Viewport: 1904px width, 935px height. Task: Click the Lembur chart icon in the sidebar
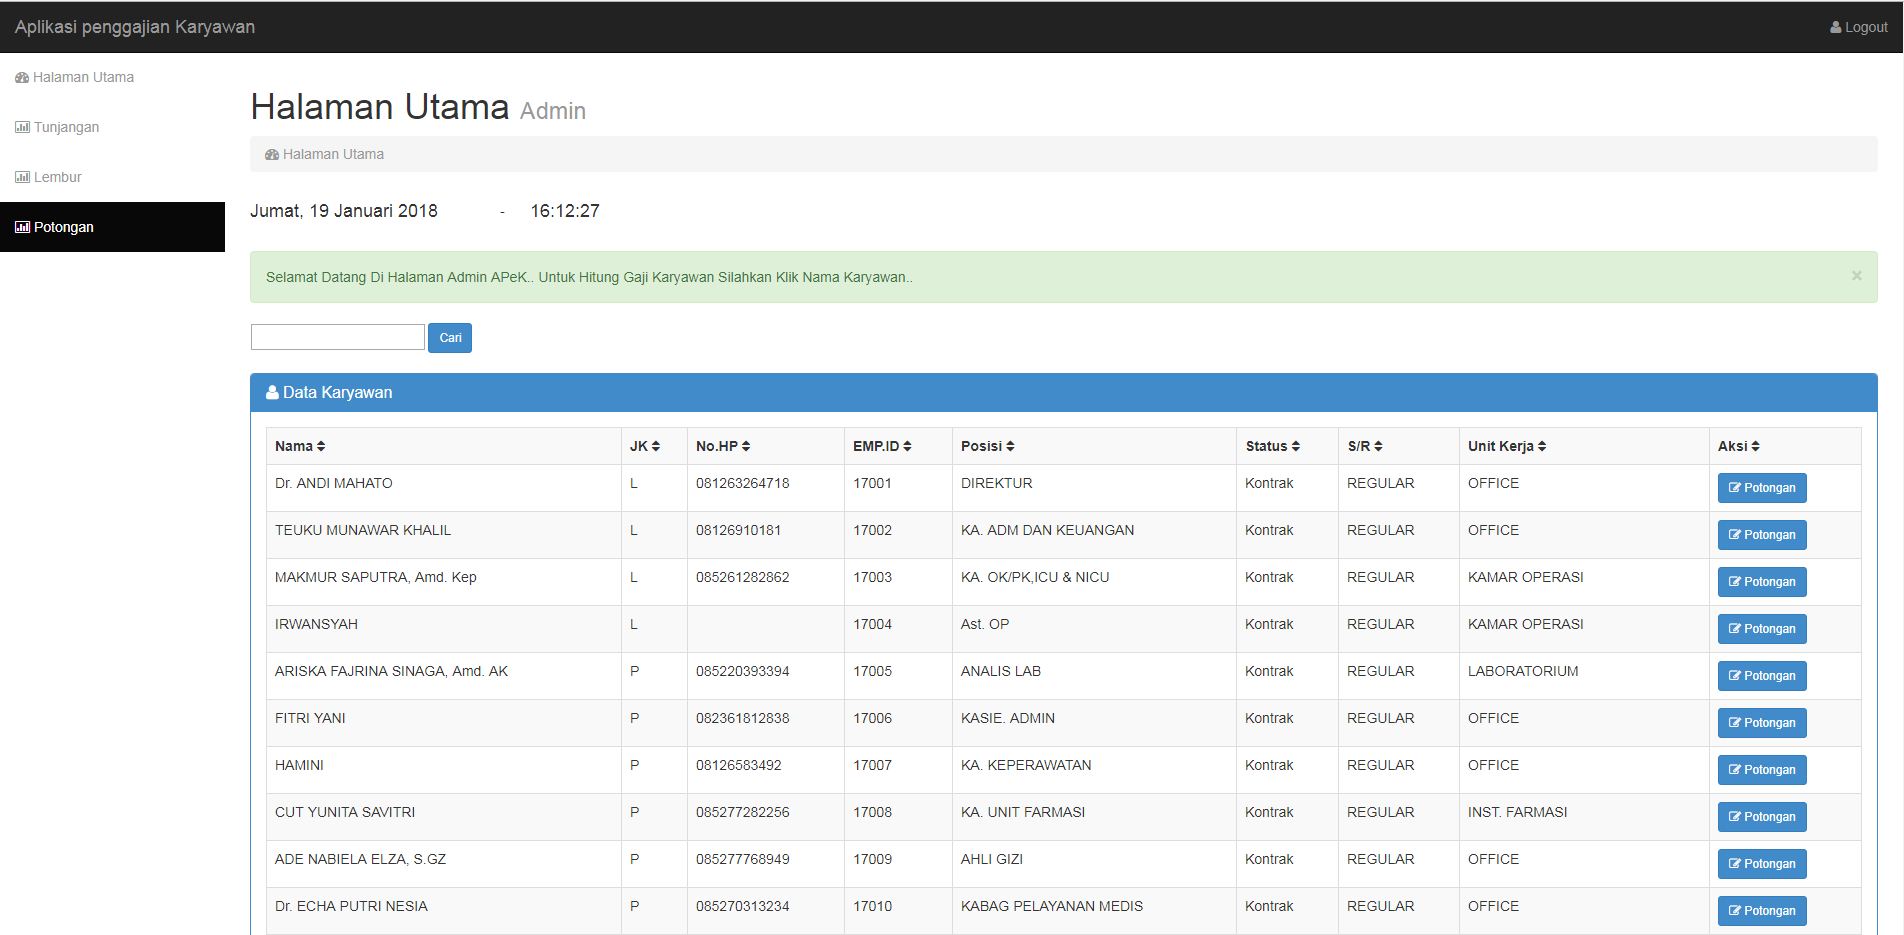[x=22, y=177]
